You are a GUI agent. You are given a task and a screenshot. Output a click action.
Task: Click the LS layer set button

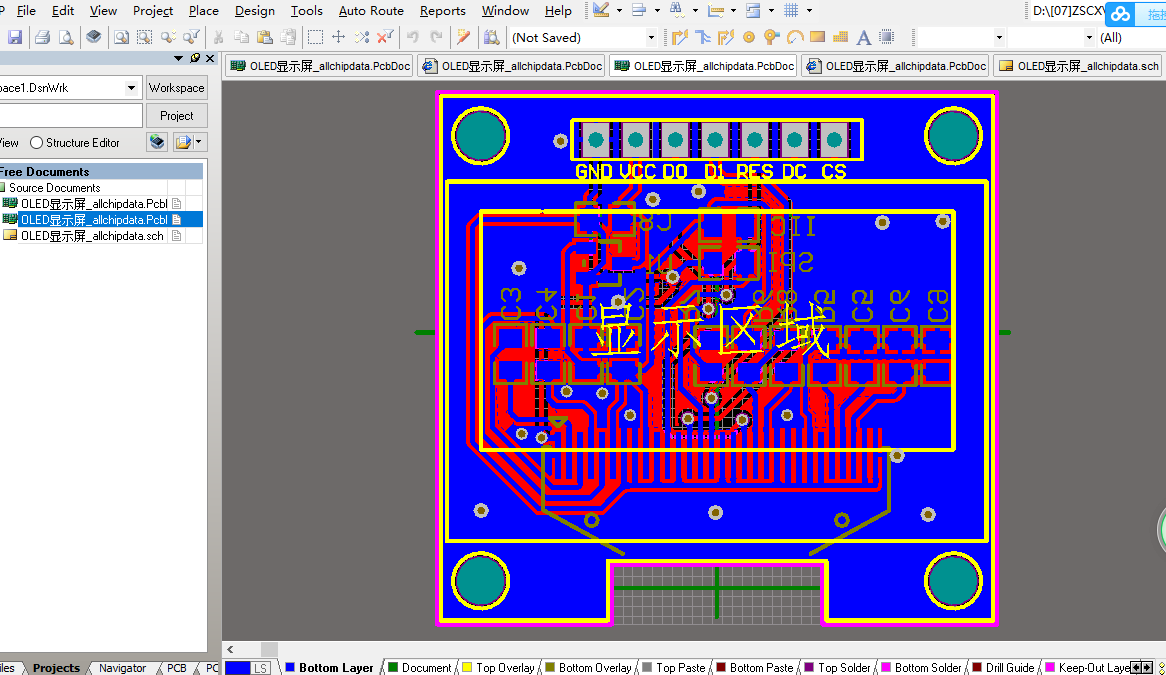click(260, 668)
